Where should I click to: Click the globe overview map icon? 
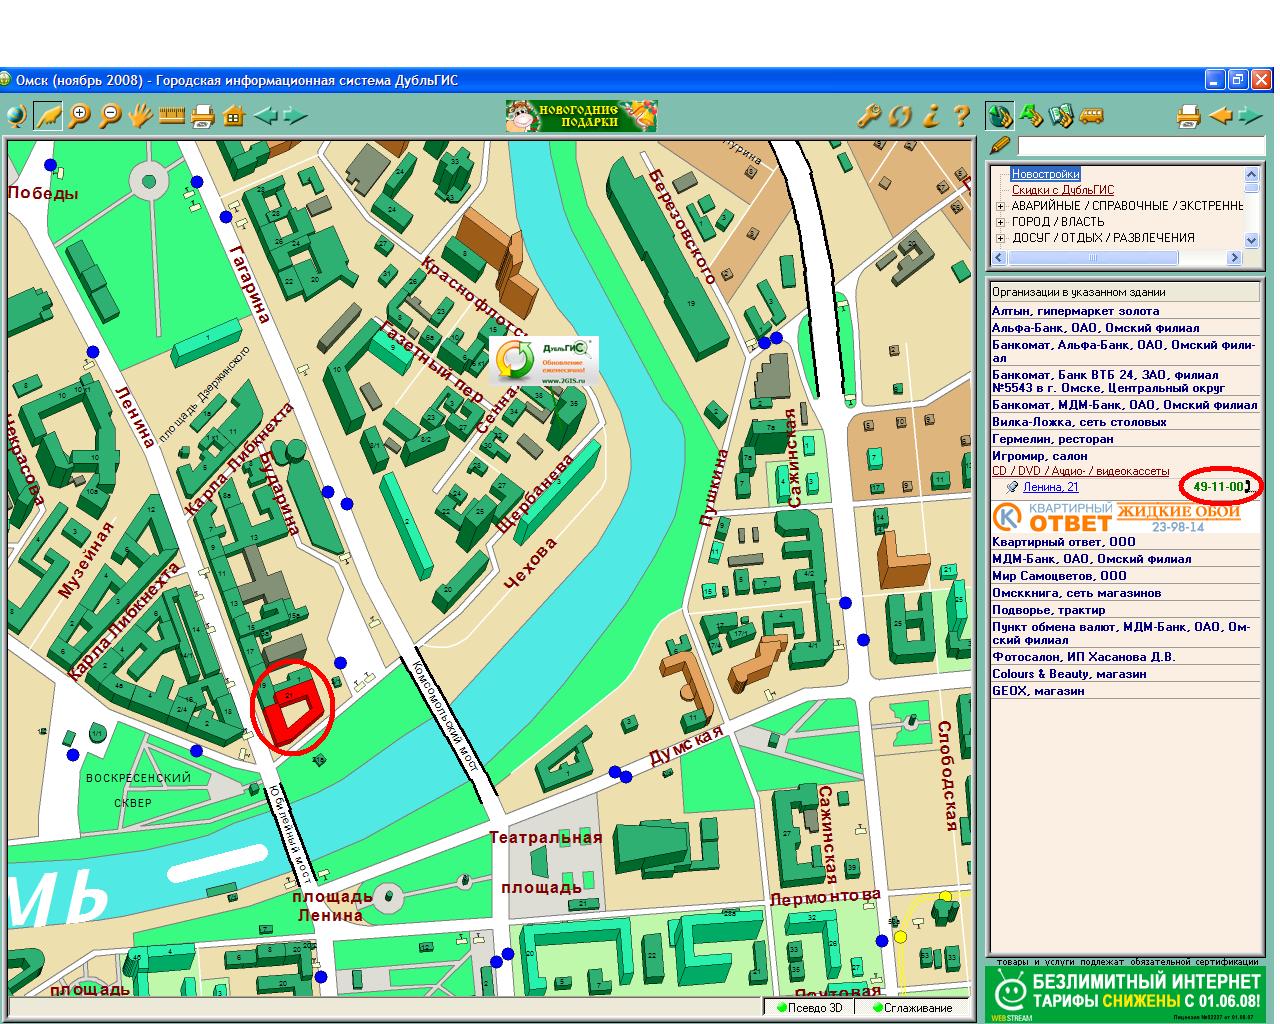(x=16, y=116)
